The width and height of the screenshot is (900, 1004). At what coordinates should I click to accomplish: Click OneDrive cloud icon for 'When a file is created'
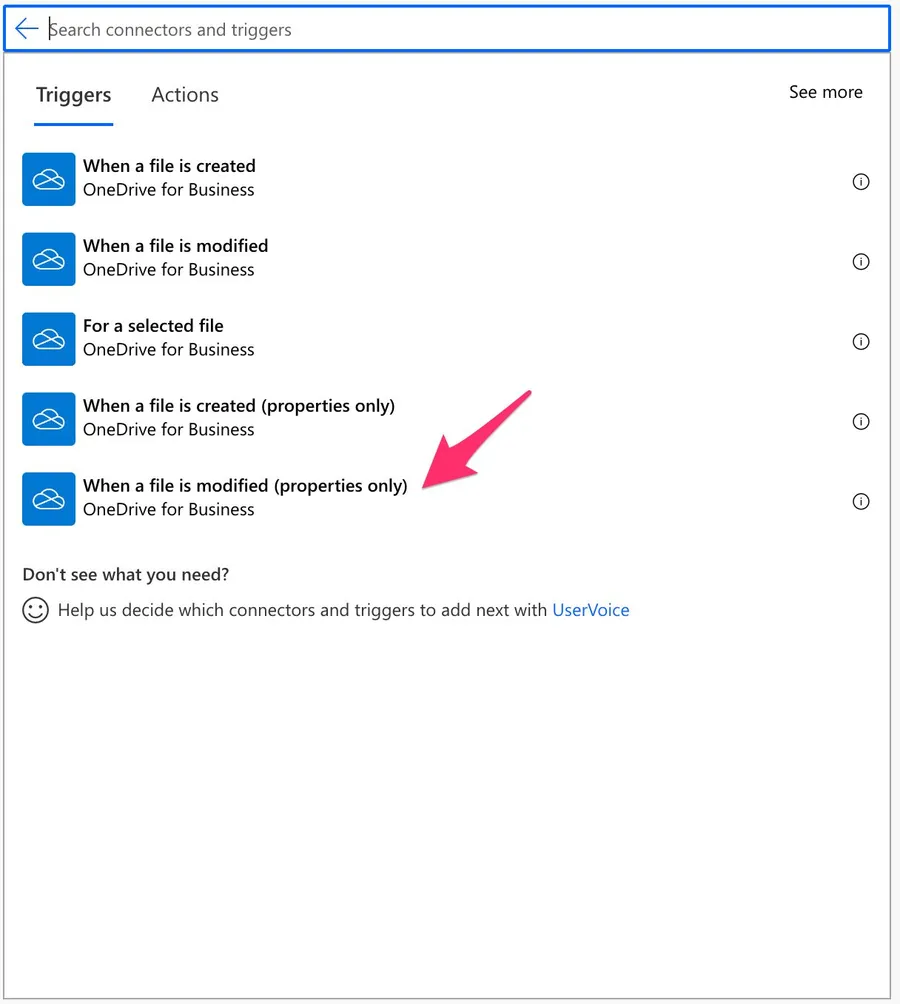pyautogui.click(x=49, y=179)
